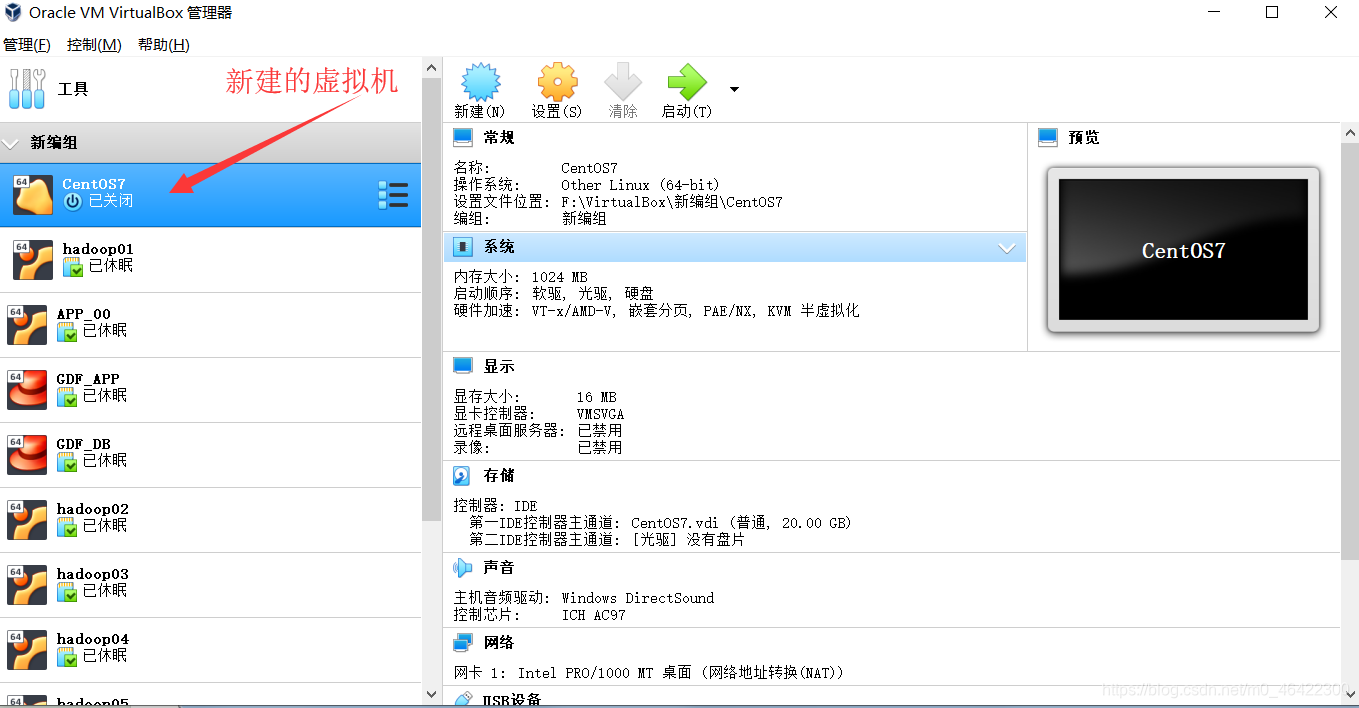Image resolution: width=1359 pixels, height=708 pixels.
Task: Open the 控制(M) menu
Action: pos(94,44)
